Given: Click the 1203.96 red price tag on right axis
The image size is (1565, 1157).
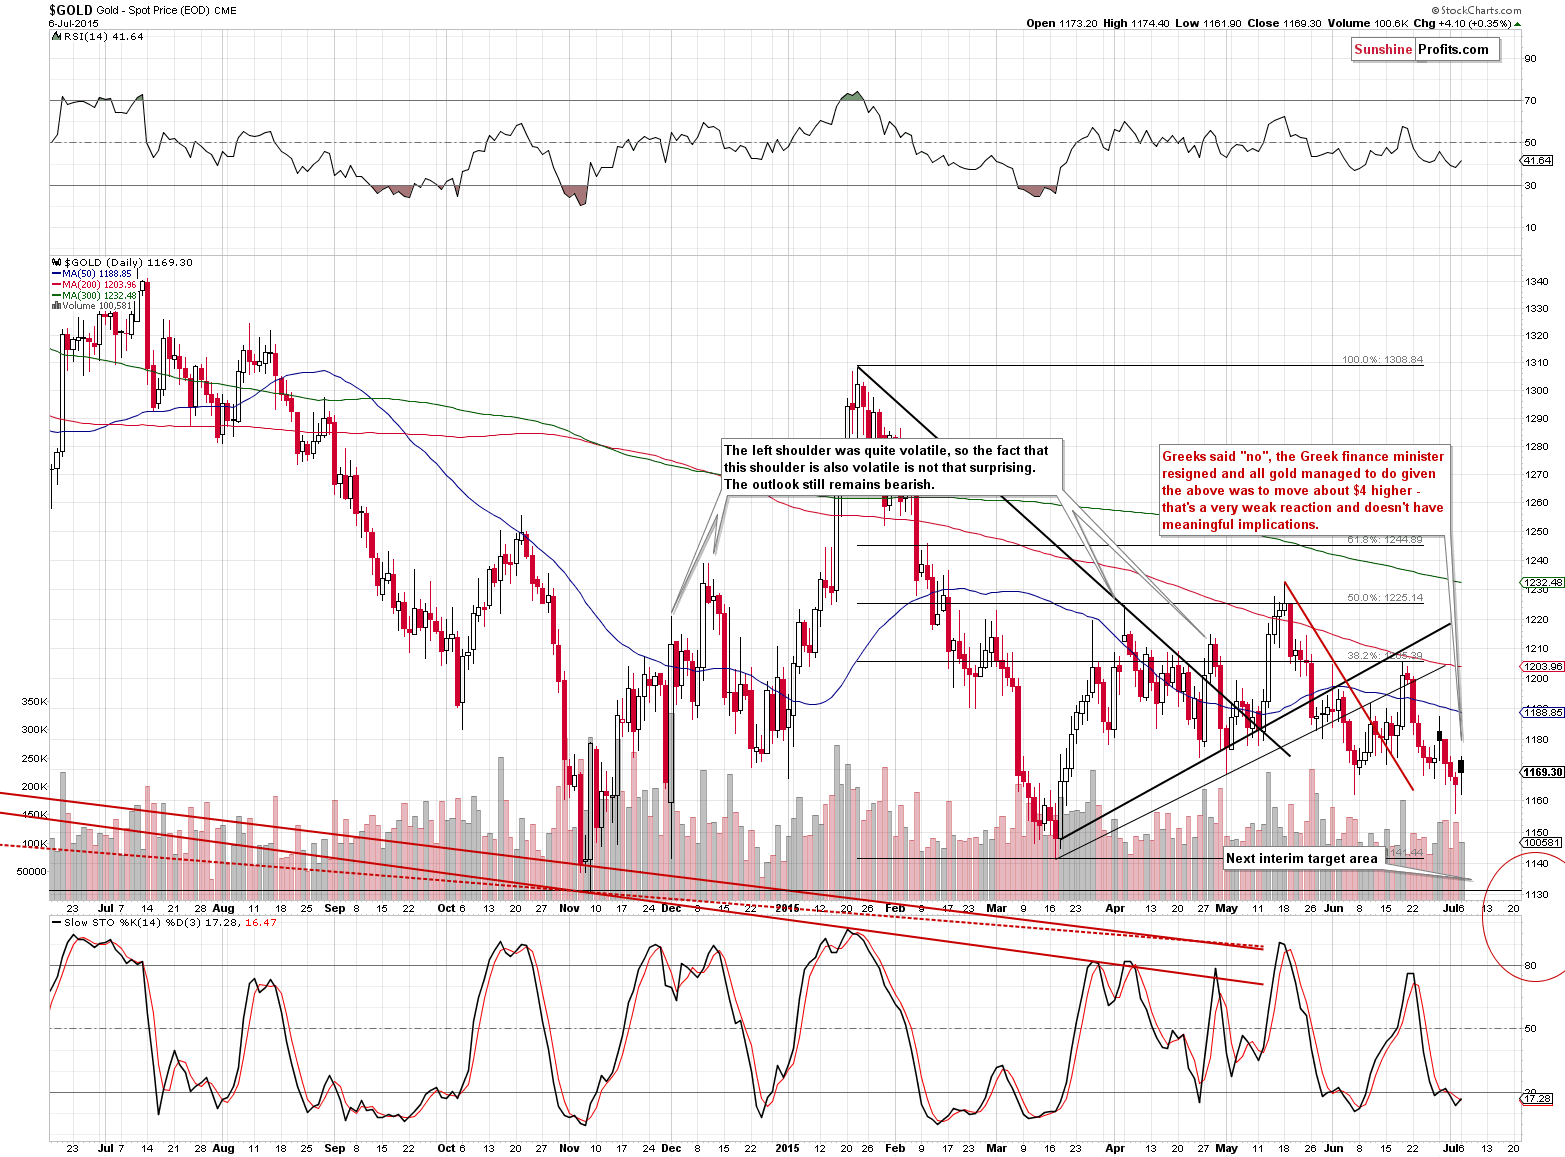Looking at the screenshot, I should (x=1543, y=666).
